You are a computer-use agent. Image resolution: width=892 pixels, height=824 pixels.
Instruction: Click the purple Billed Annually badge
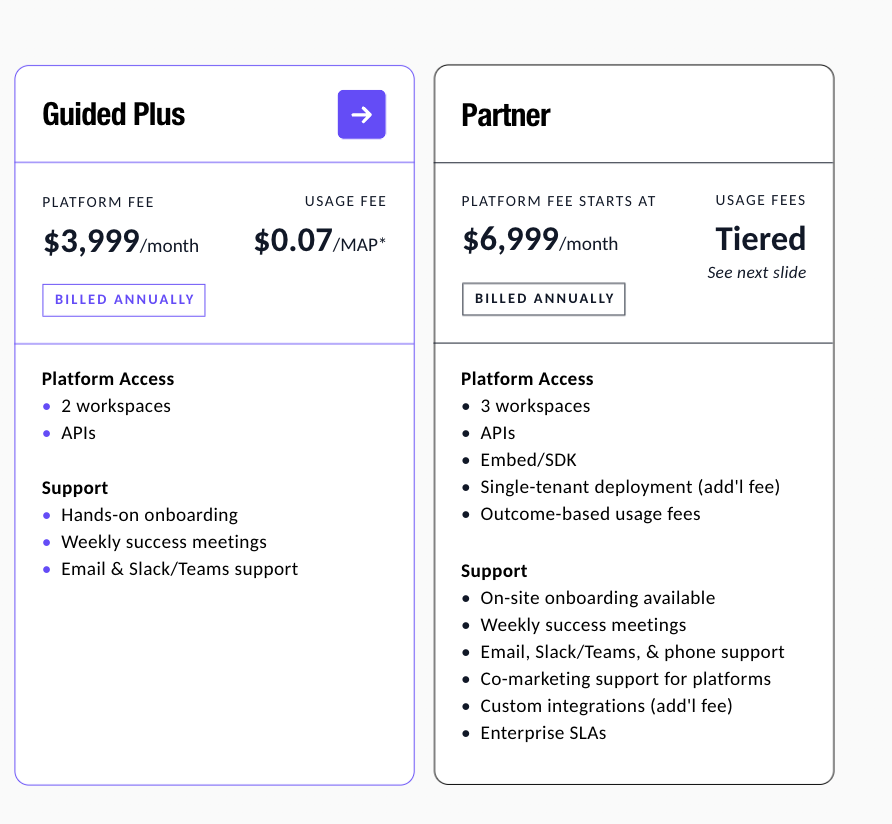124,300
